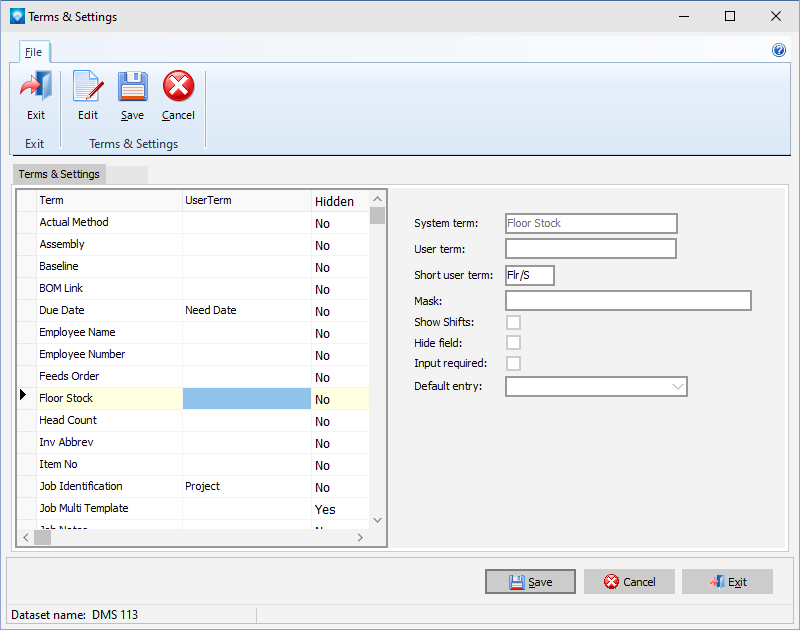Click the bottom Exit button

[x=727, y=582]
